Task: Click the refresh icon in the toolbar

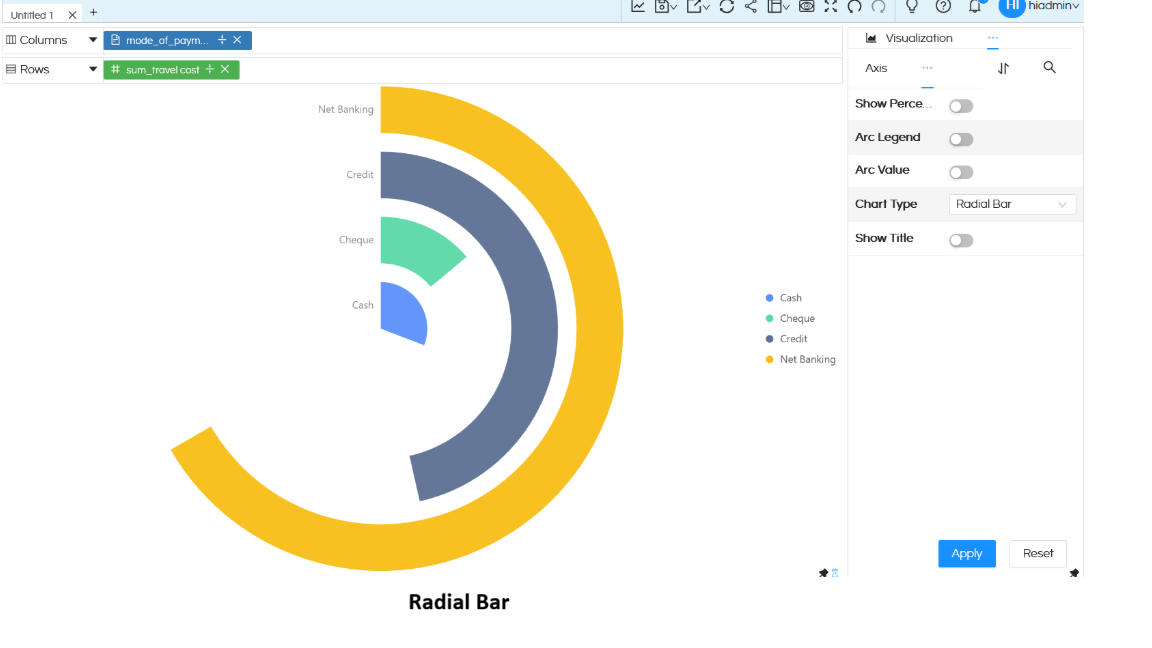Action: tap(727, 7)
